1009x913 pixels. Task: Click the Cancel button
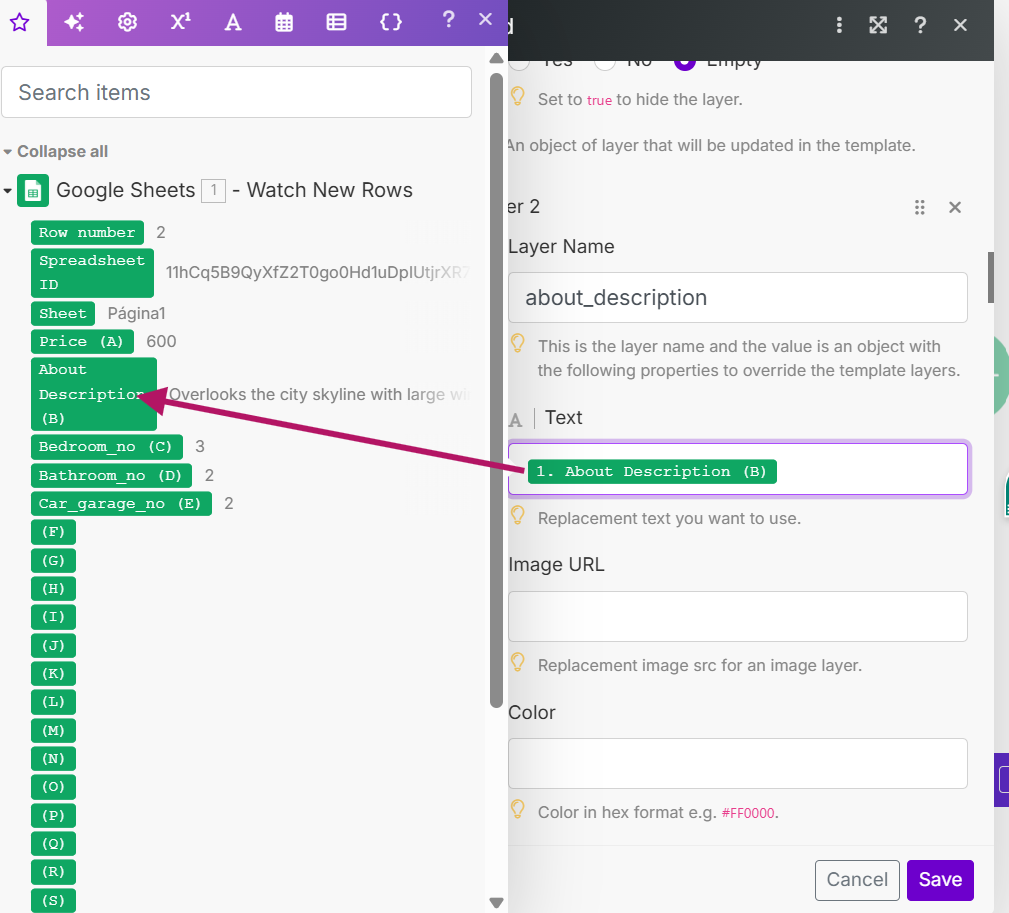[x=857, y=880]
